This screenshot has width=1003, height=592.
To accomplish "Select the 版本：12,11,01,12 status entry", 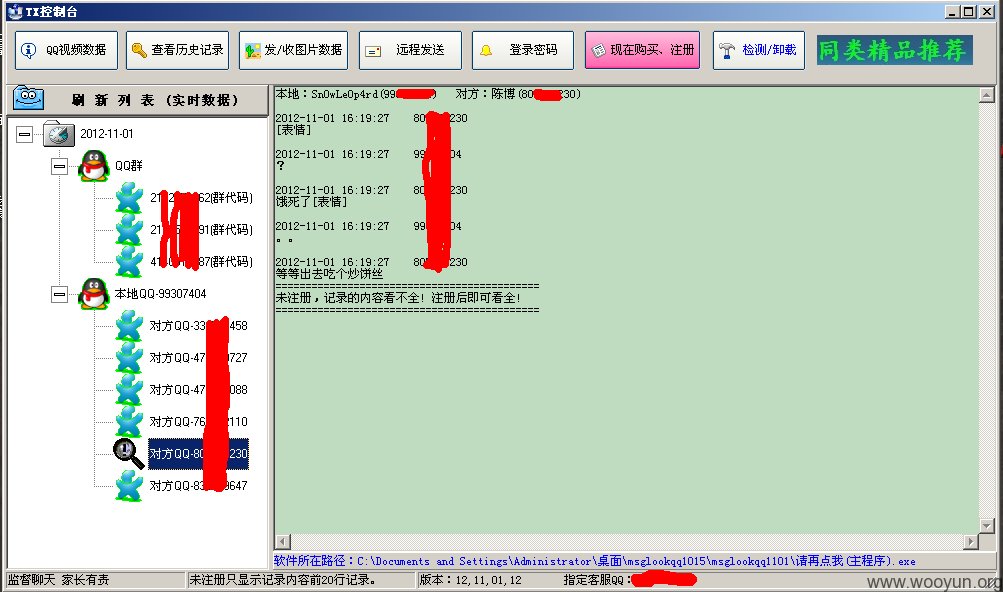I will tap(471, 580).
